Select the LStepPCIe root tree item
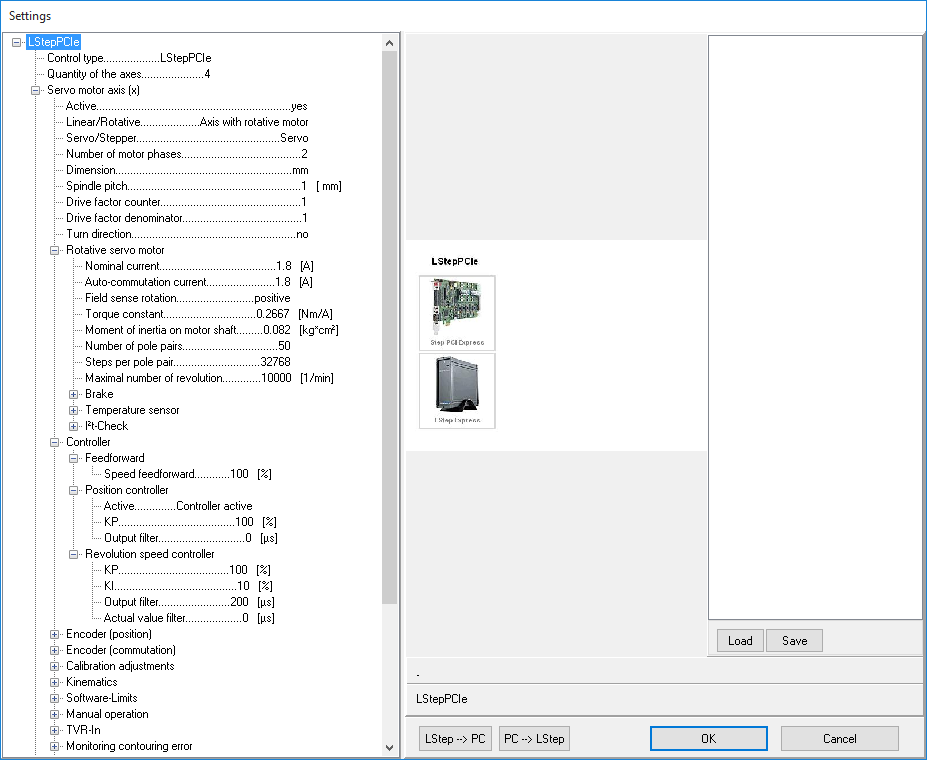Image resolution: width=927 pixels, height=760 pixels. tap(53, 42)
